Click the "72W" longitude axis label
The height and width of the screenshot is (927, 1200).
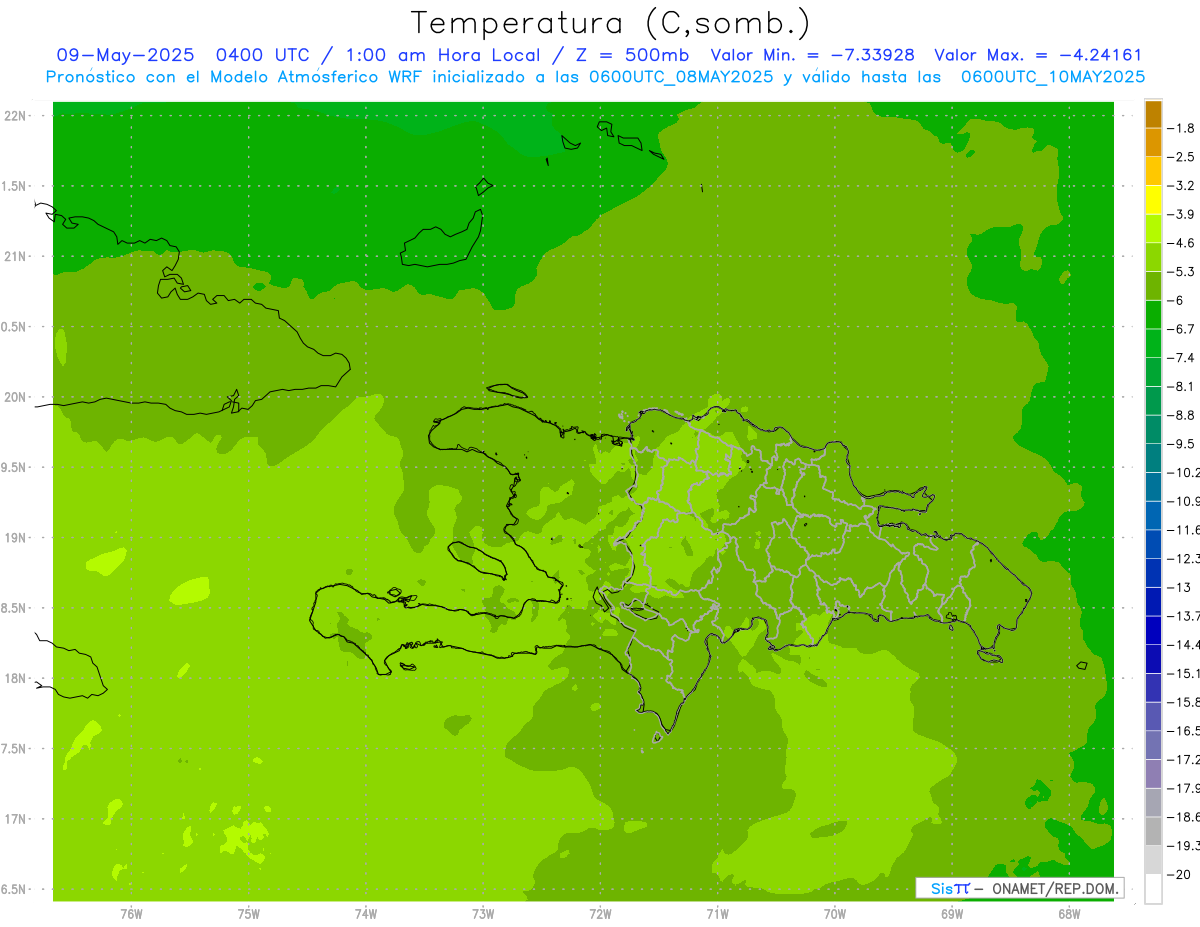click(601, 913)
